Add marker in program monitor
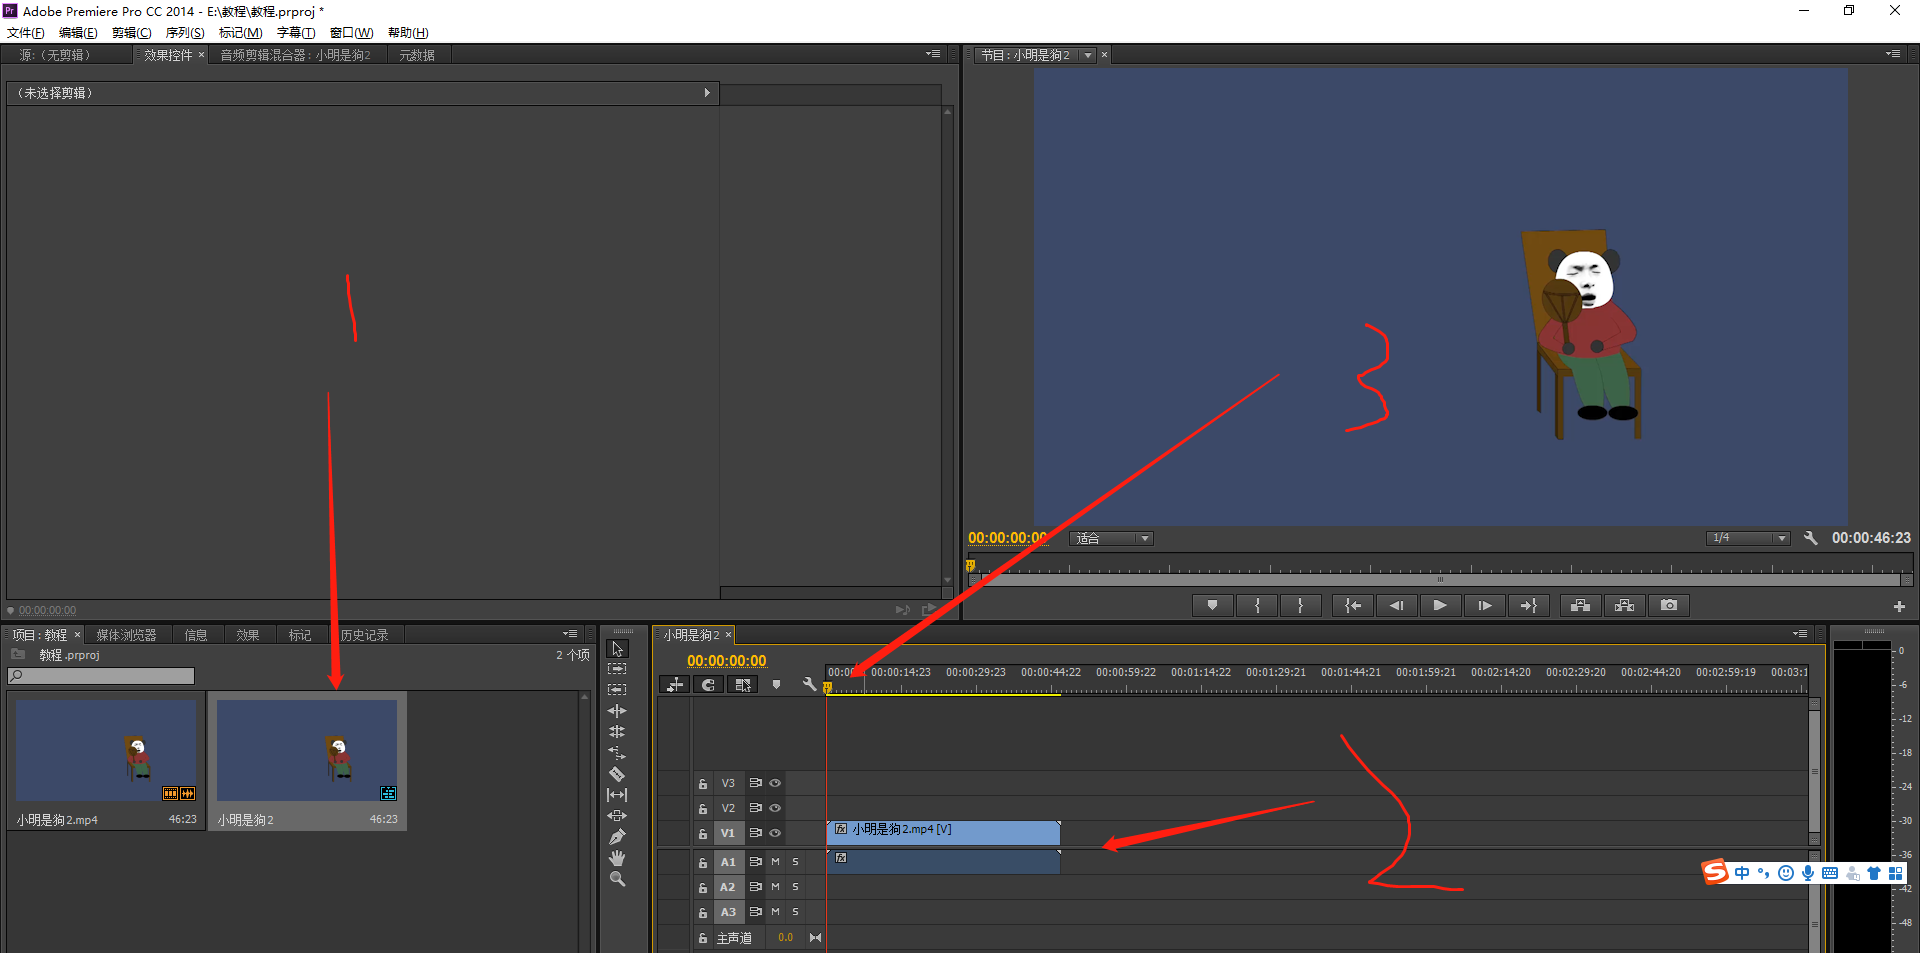Screen dimensions: 1920x953 [x=1212, y=605]
